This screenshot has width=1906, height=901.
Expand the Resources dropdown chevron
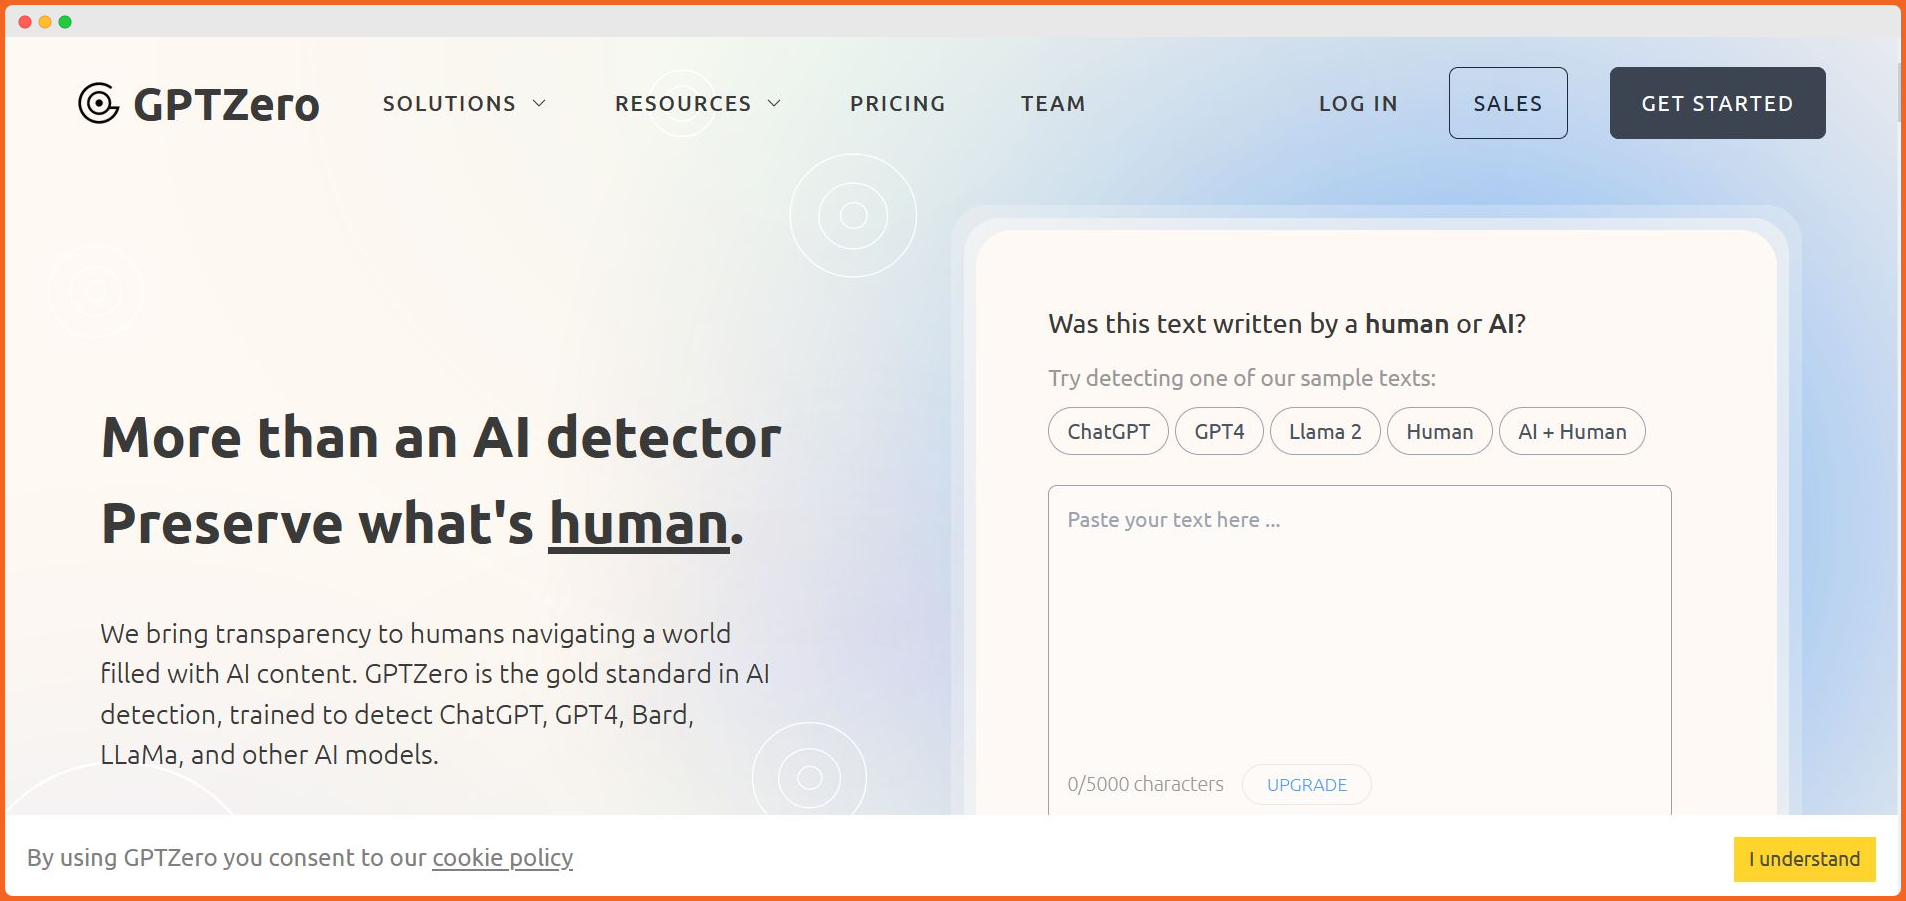[x=774, y=103]
